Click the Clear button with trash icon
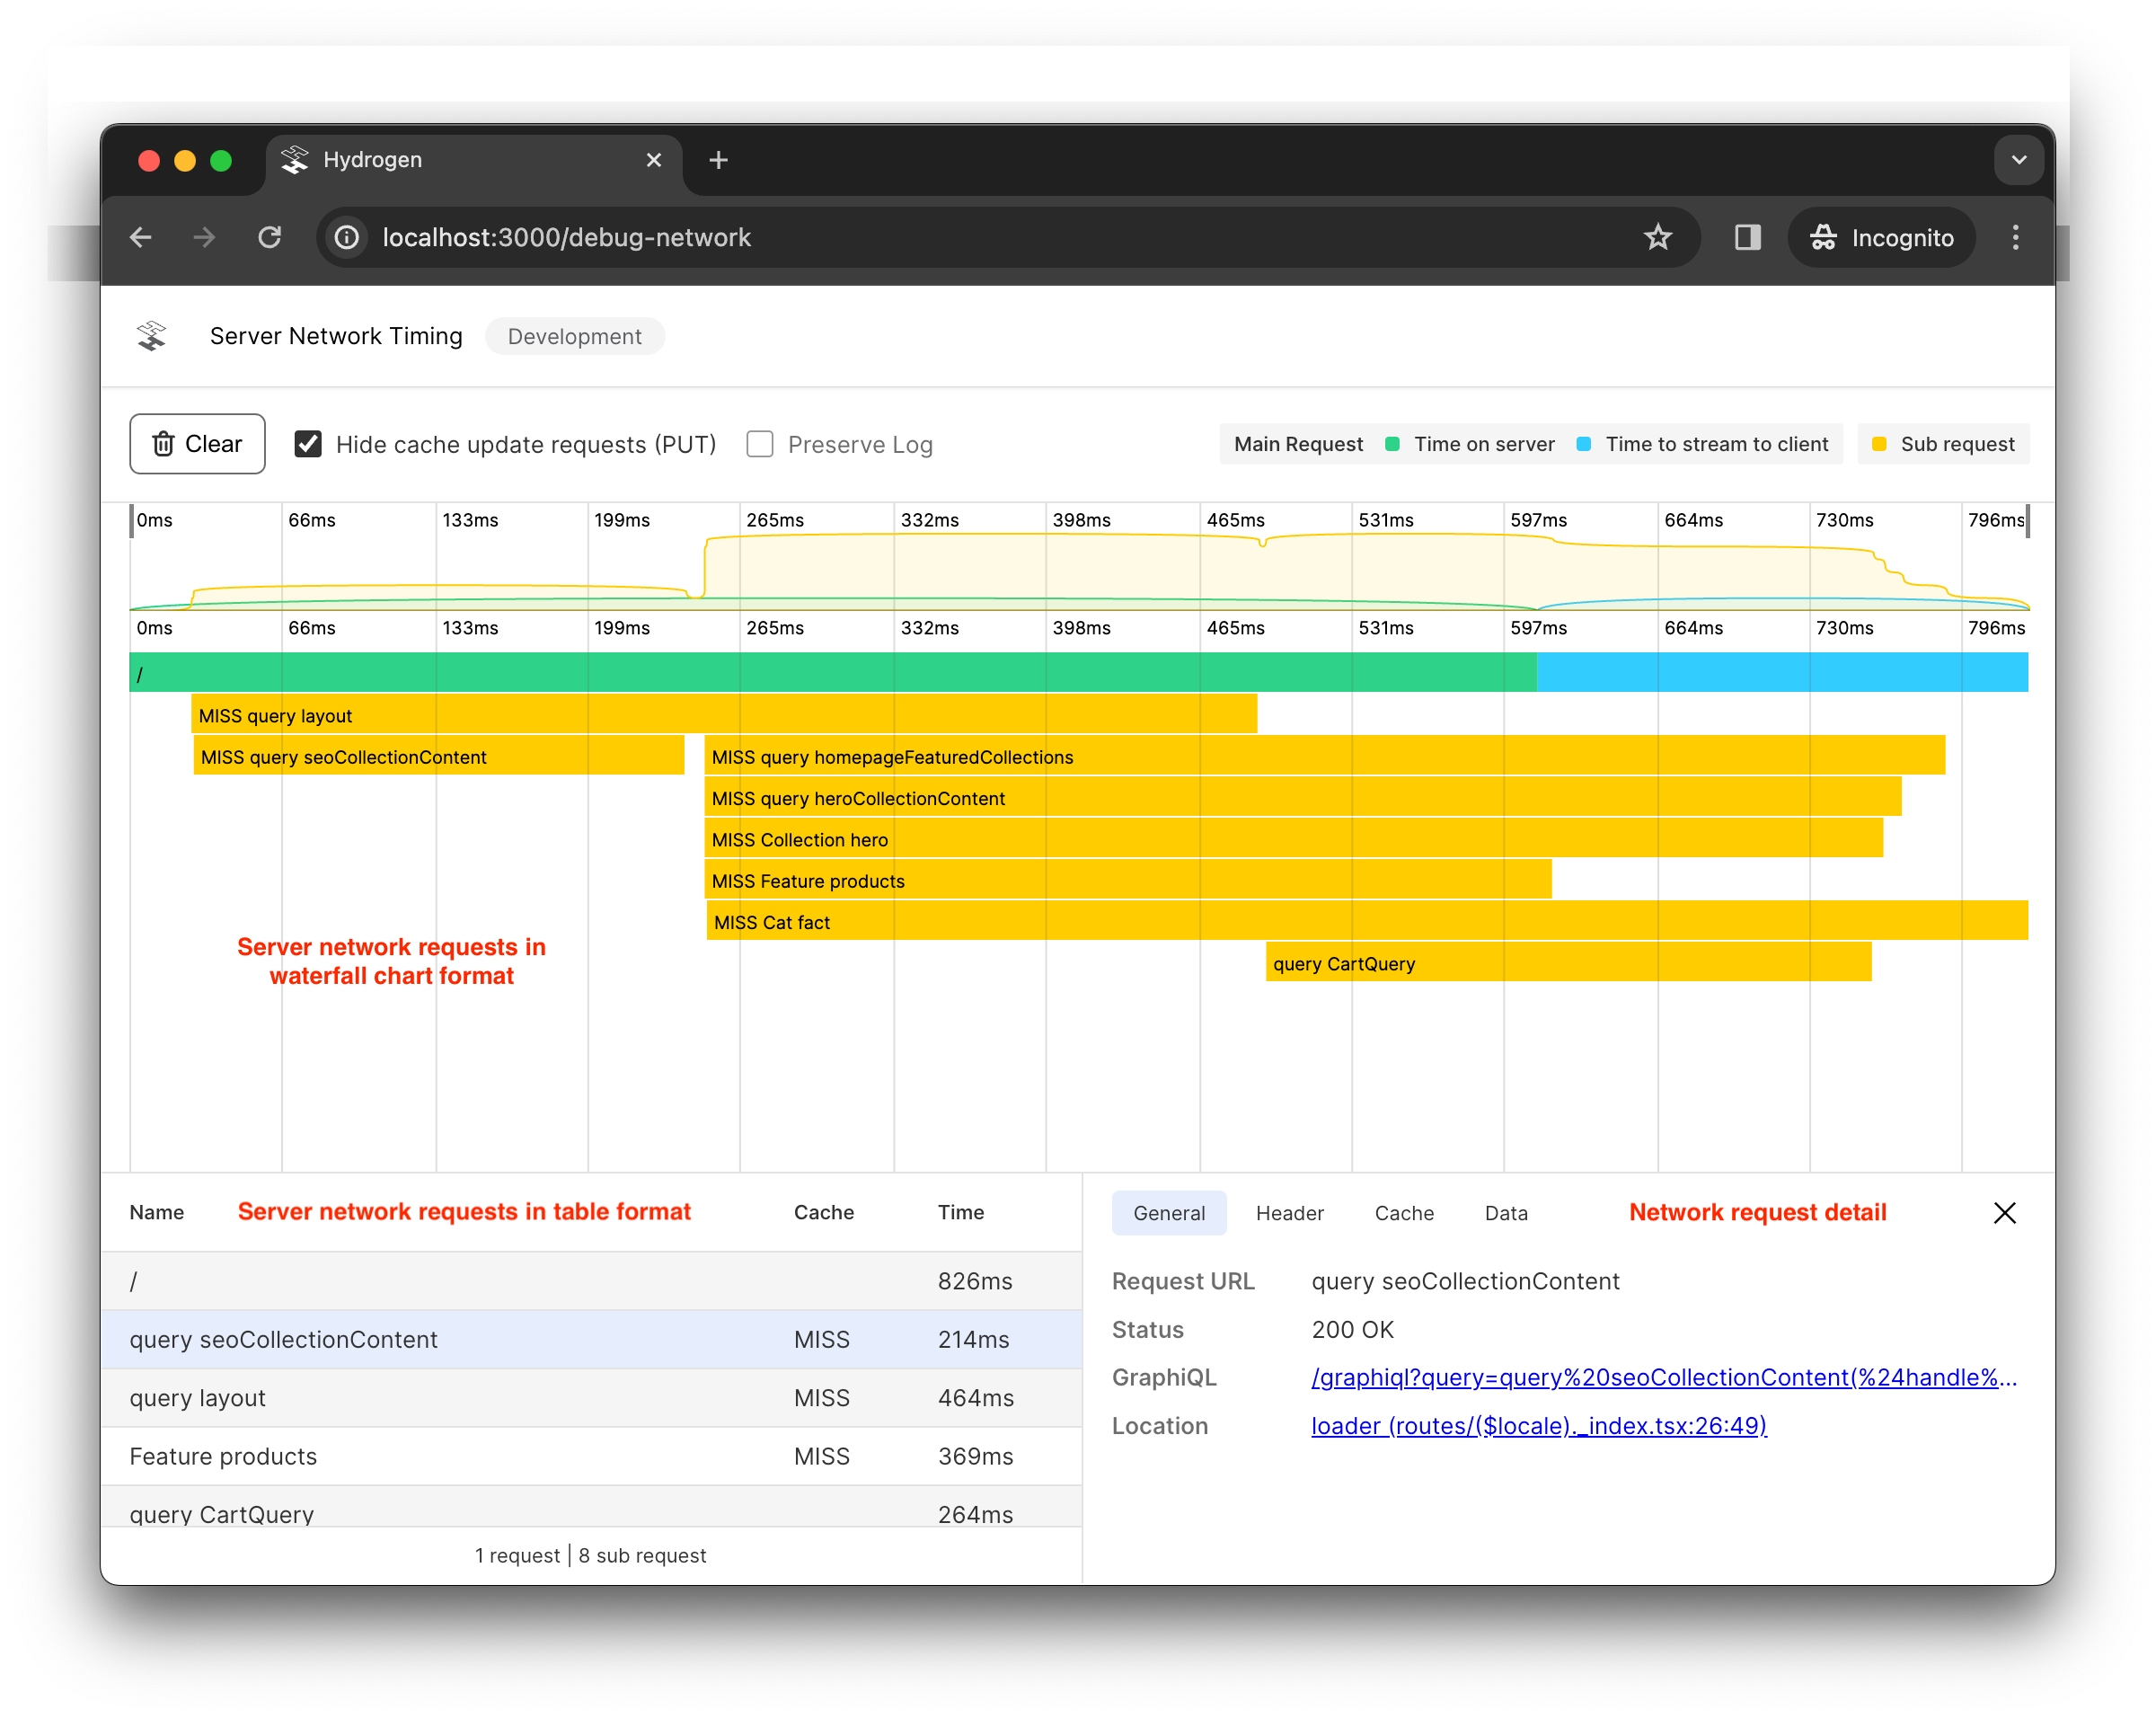2156x1718 pixels. (197, 444)
